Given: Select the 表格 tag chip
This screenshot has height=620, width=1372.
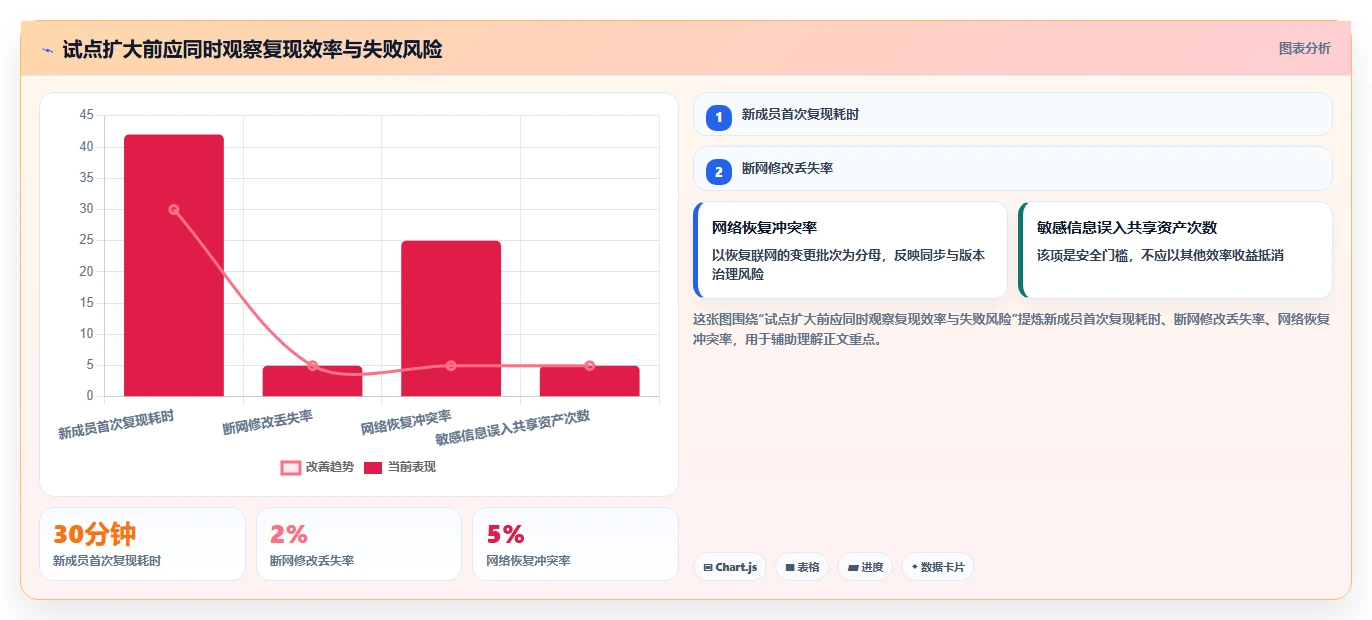Looking at the screenshot, I should [802, 567].
